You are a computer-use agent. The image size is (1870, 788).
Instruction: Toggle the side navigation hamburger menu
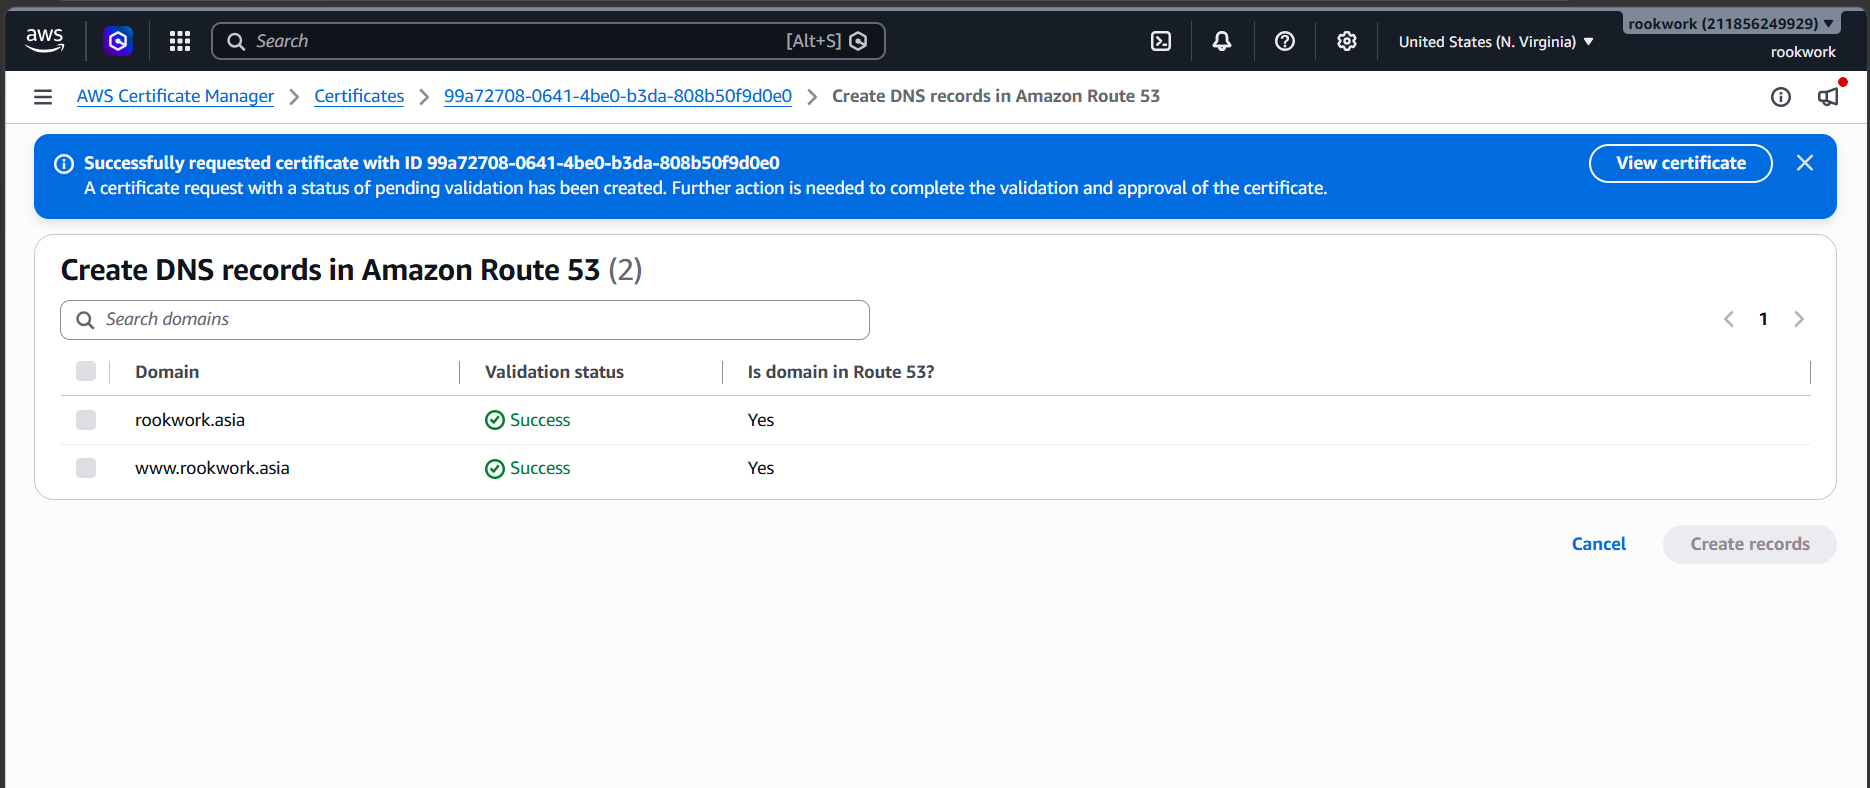[x=43, y=97]
